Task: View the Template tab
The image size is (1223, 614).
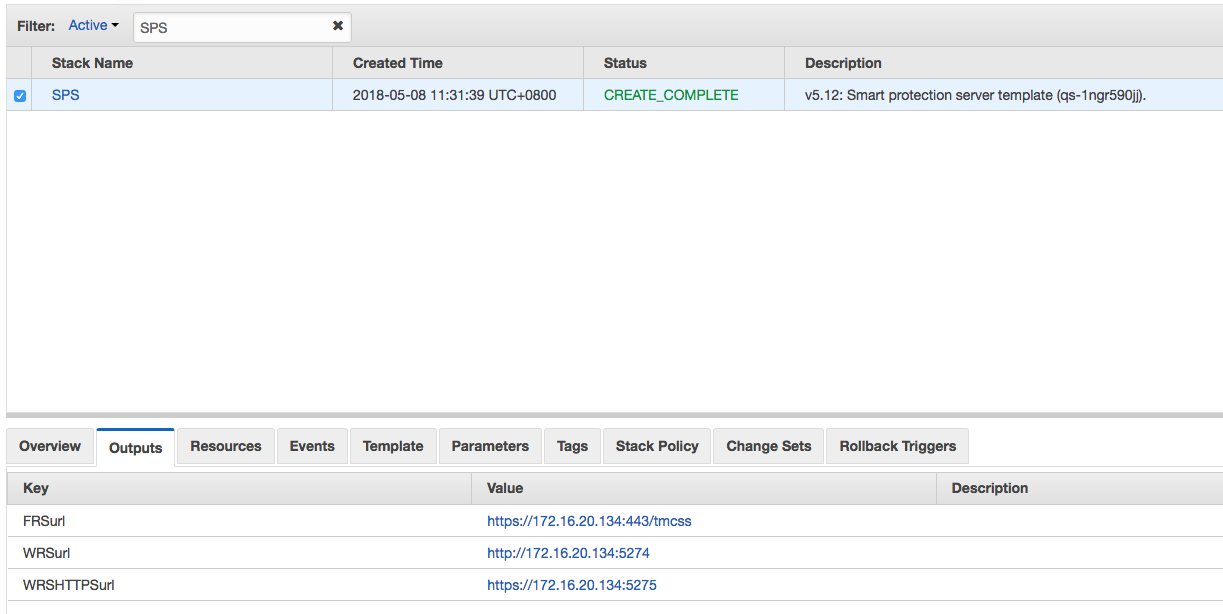Action: pyautogui.click(x=393, y=446)
